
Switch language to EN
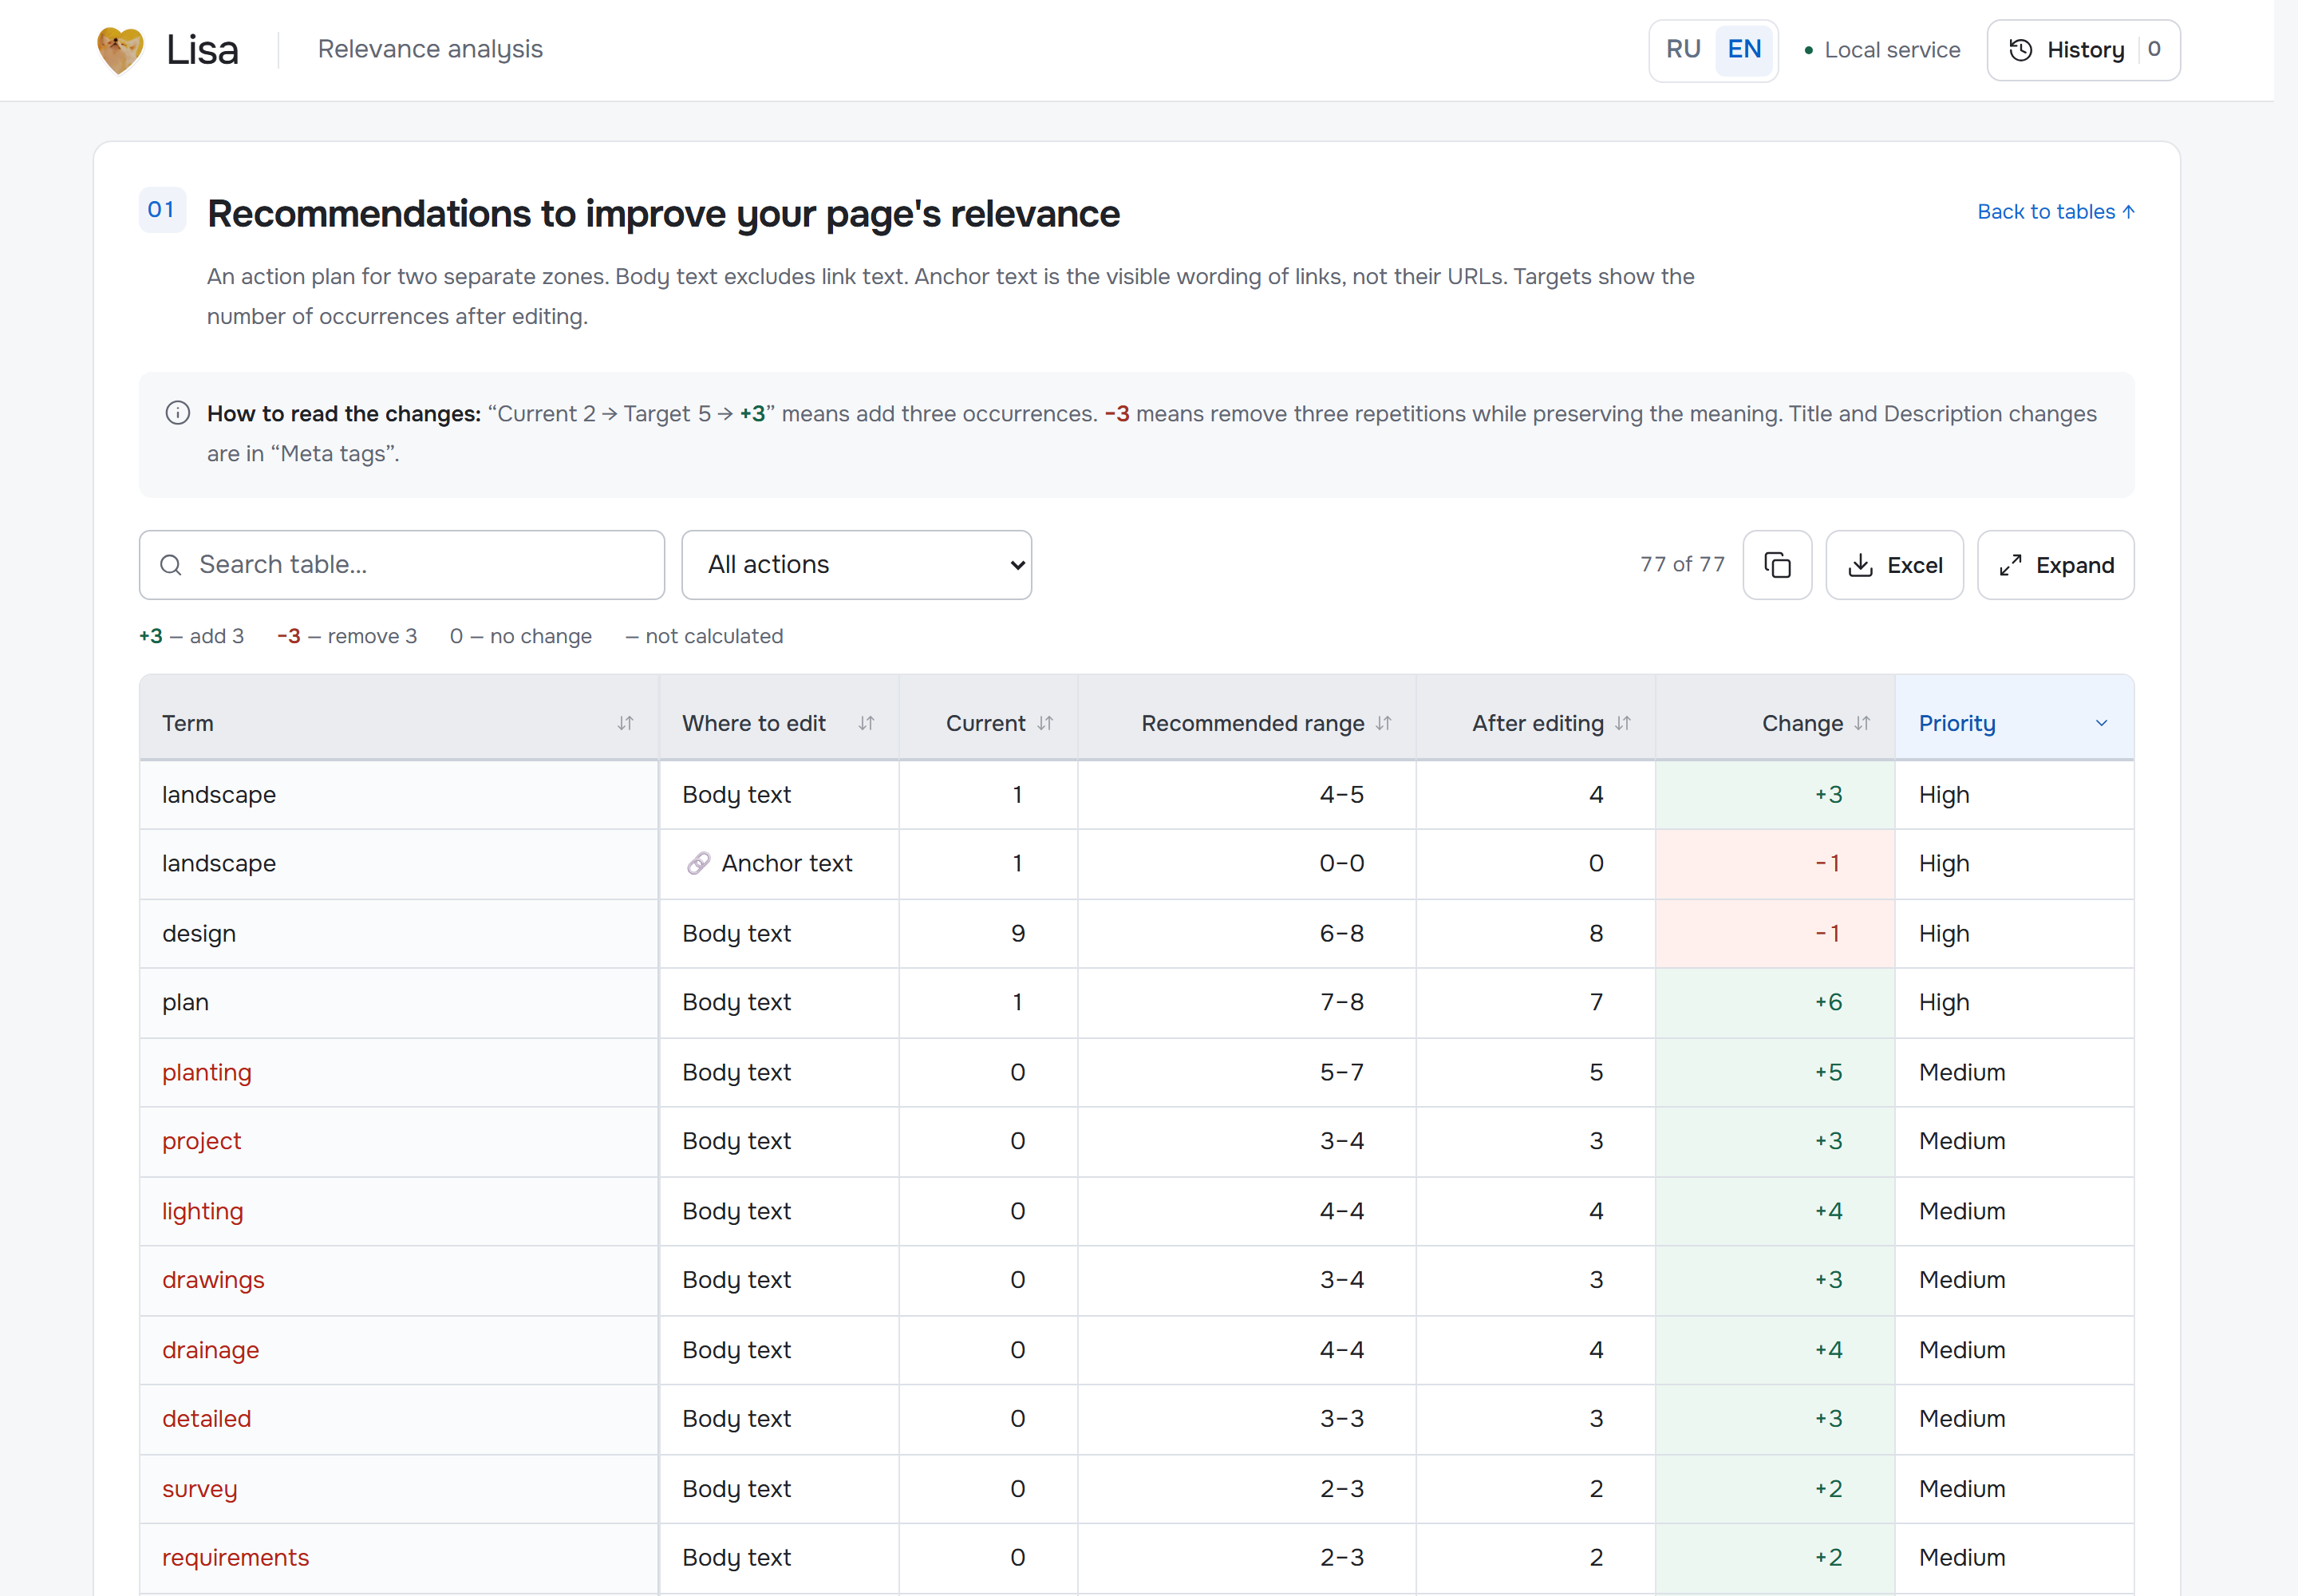(x=1744, y=50)
